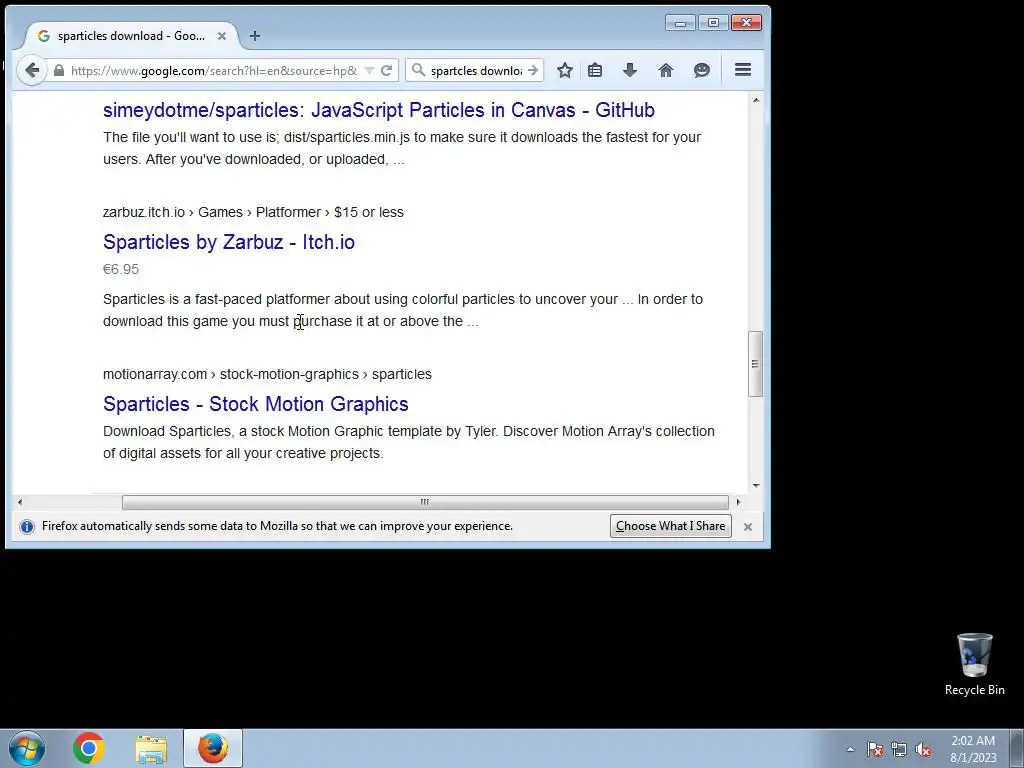Click horizontal scrollbar left arrow
This screenshot has height=768, width=1024.
[x=20, y=502]
